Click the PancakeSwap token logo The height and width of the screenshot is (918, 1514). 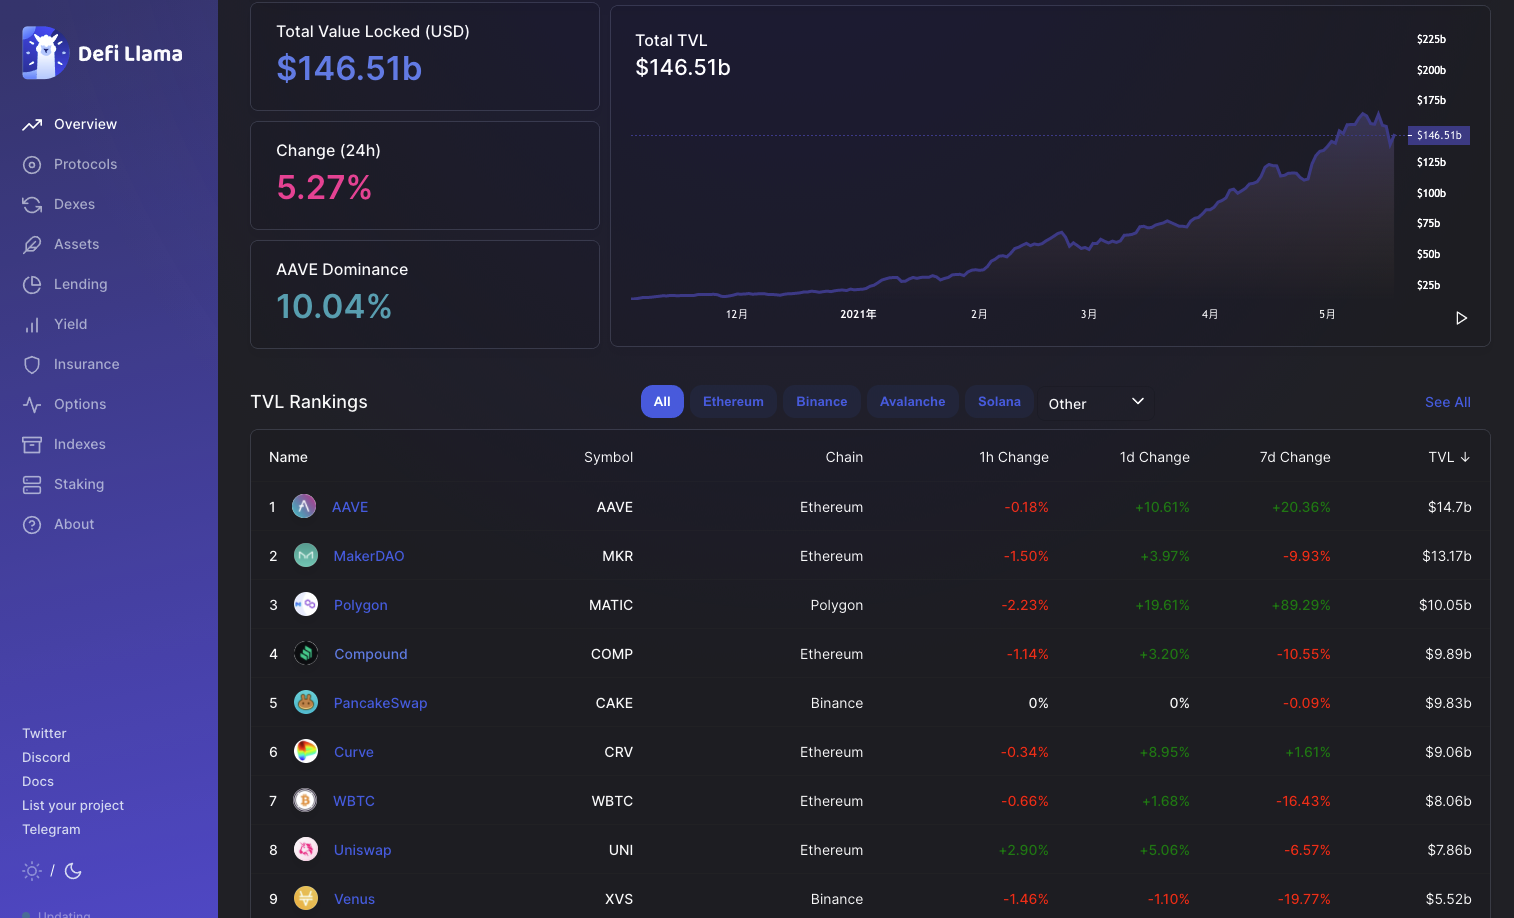coord(306,702)
